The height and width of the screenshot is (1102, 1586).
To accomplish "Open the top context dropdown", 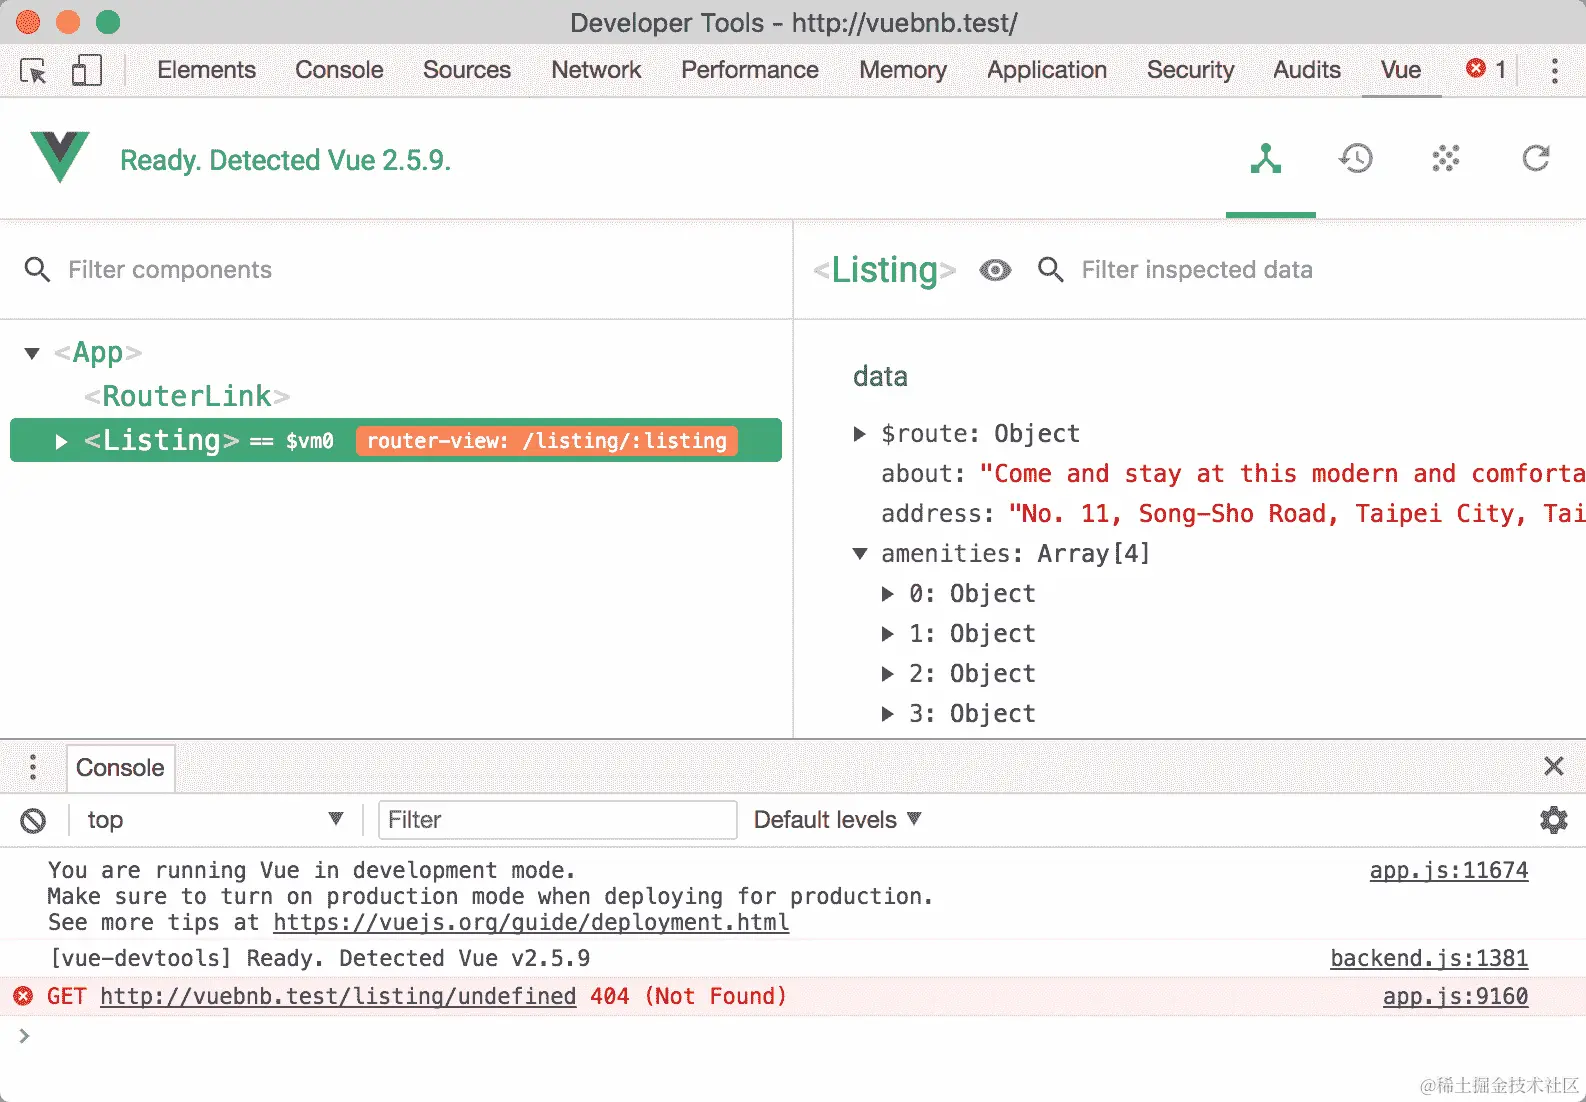I will (215, 820).
